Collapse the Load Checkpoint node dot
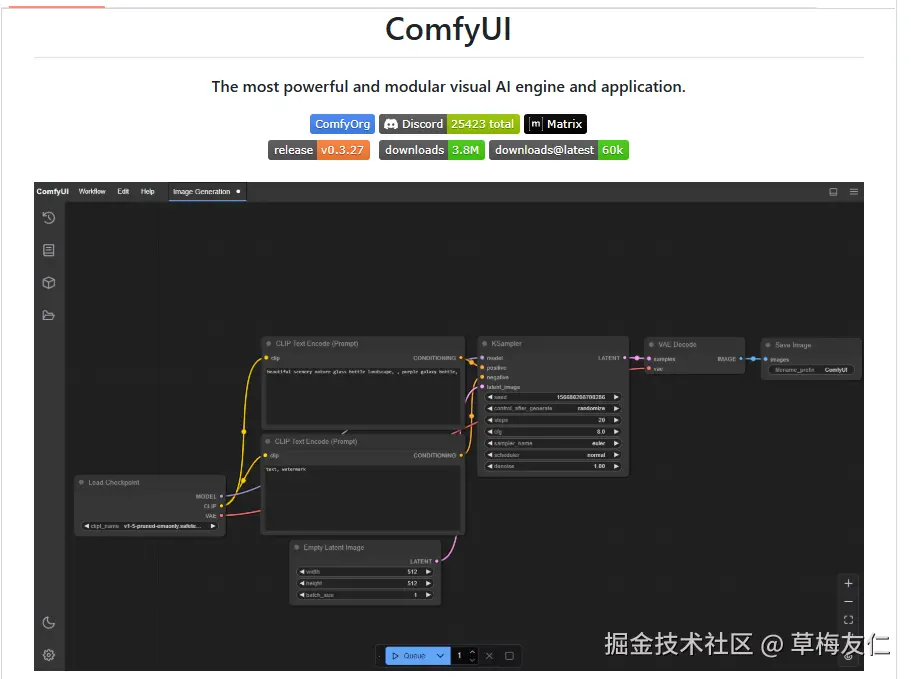 [81, 483]
